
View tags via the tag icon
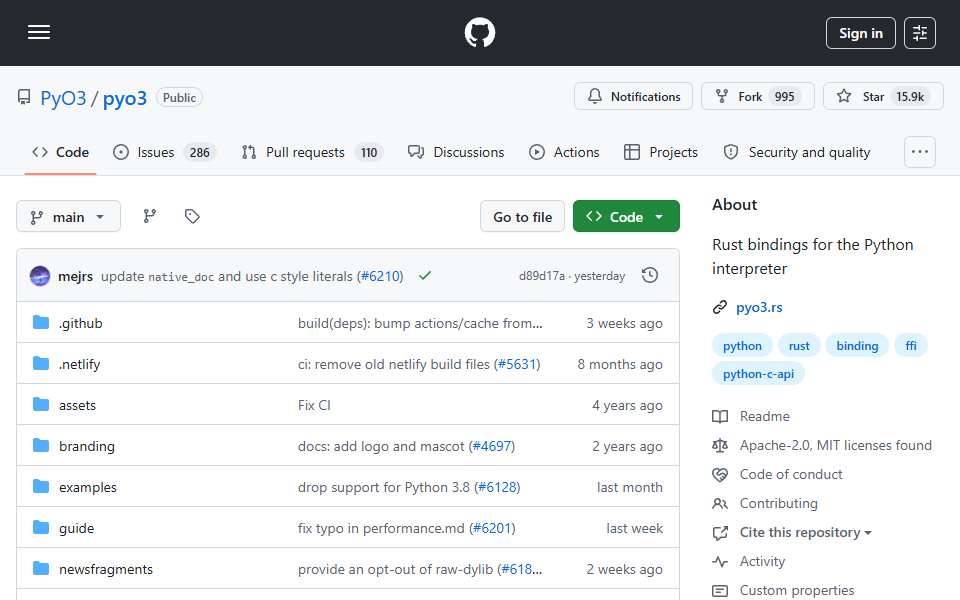click(x=192, y=216)
